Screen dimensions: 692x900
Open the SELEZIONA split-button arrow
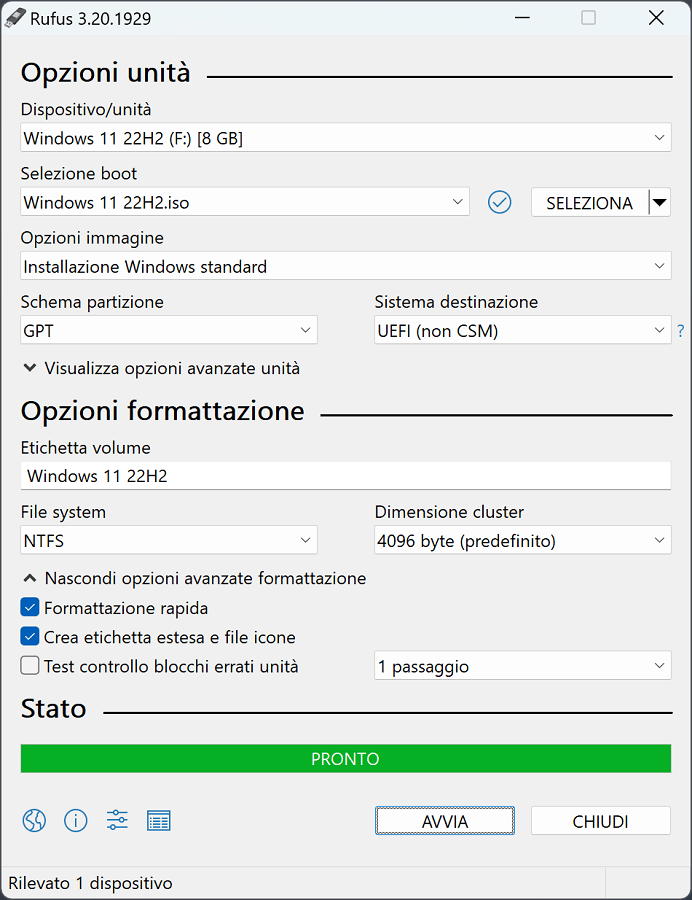[x=660, y=201]
